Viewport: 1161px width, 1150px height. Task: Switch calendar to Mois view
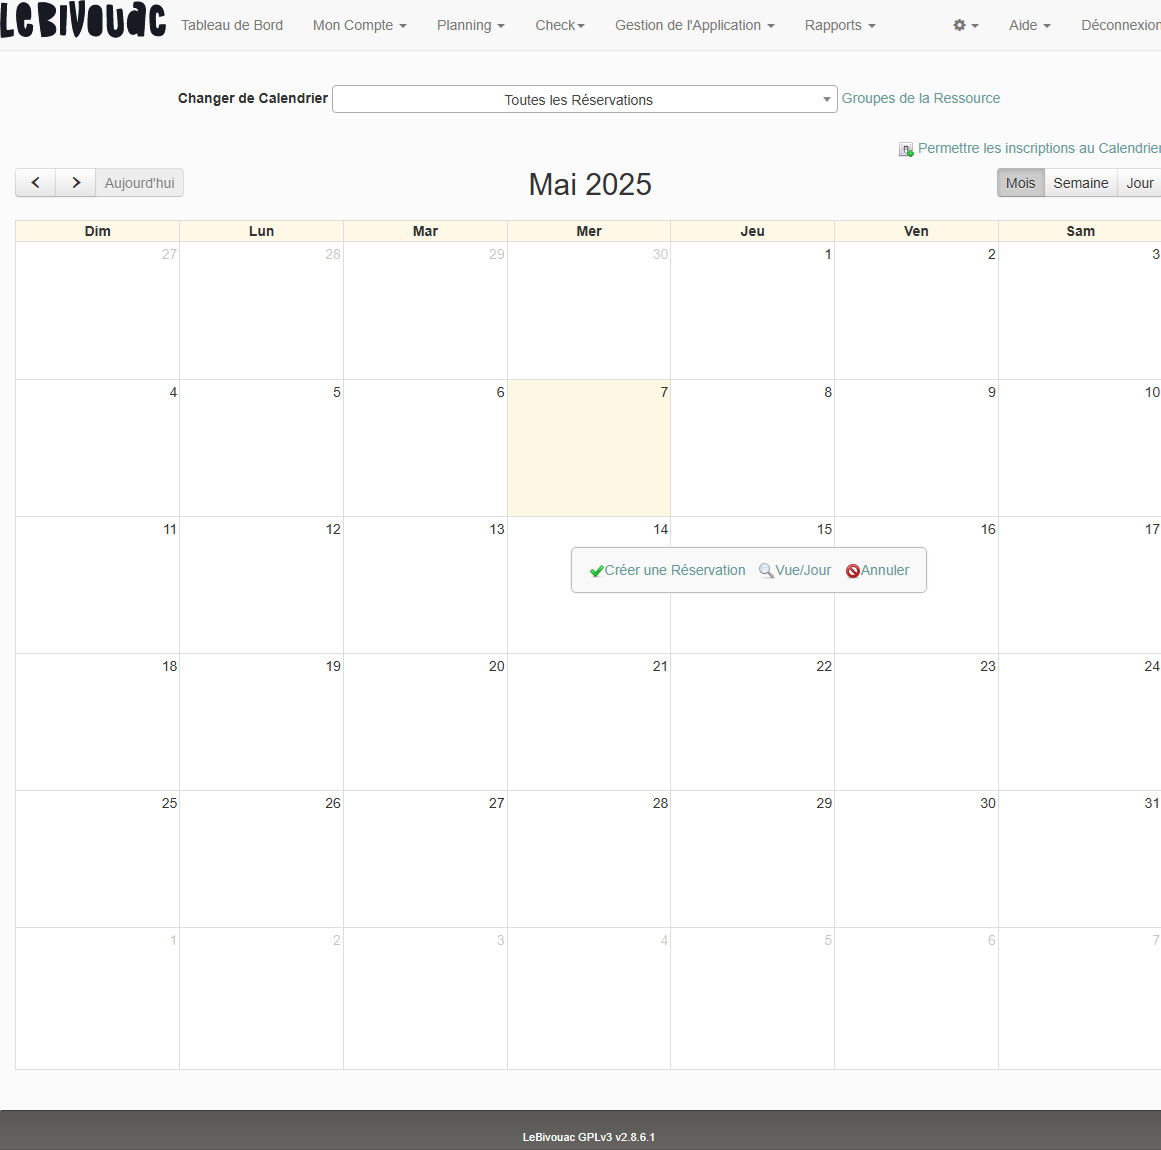(1020, 183)
